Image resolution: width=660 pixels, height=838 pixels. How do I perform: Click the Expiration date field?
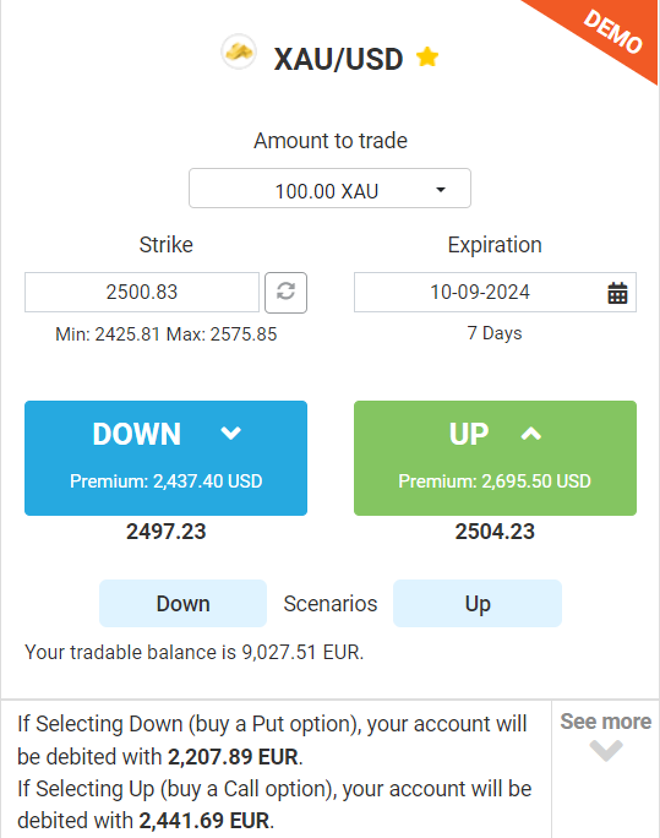[495, 292]
